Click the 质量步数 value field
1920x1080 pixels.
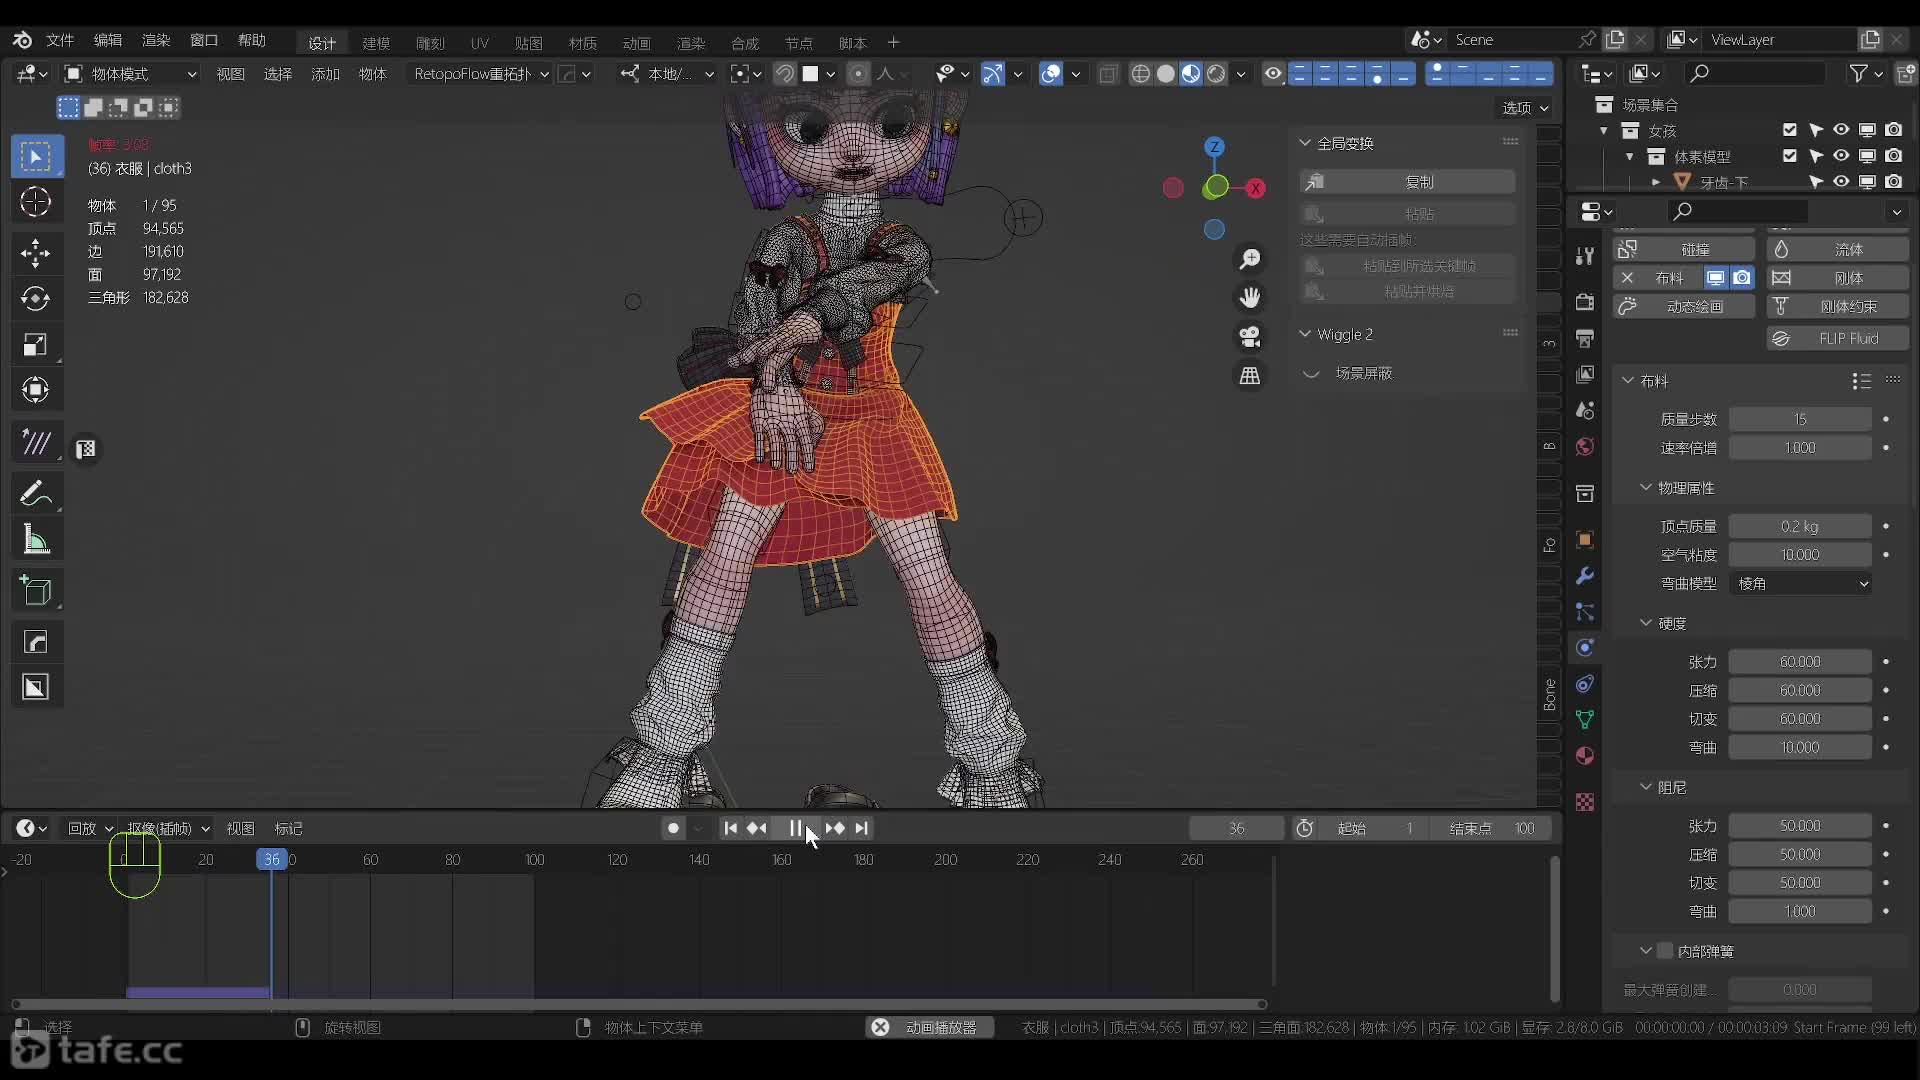coord(1800,419)
